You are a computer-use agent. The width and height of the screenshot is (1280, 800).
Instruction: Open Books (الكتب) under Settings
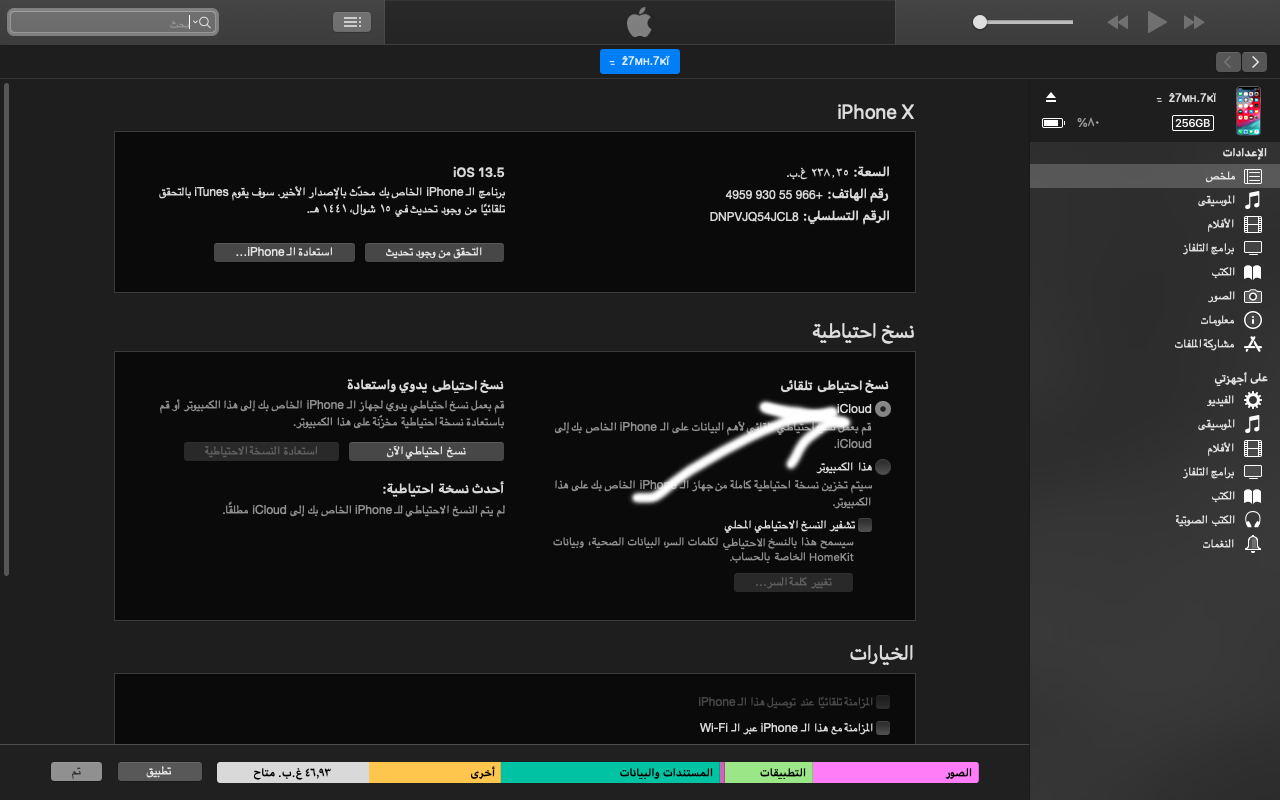(x=1155, y=272)
